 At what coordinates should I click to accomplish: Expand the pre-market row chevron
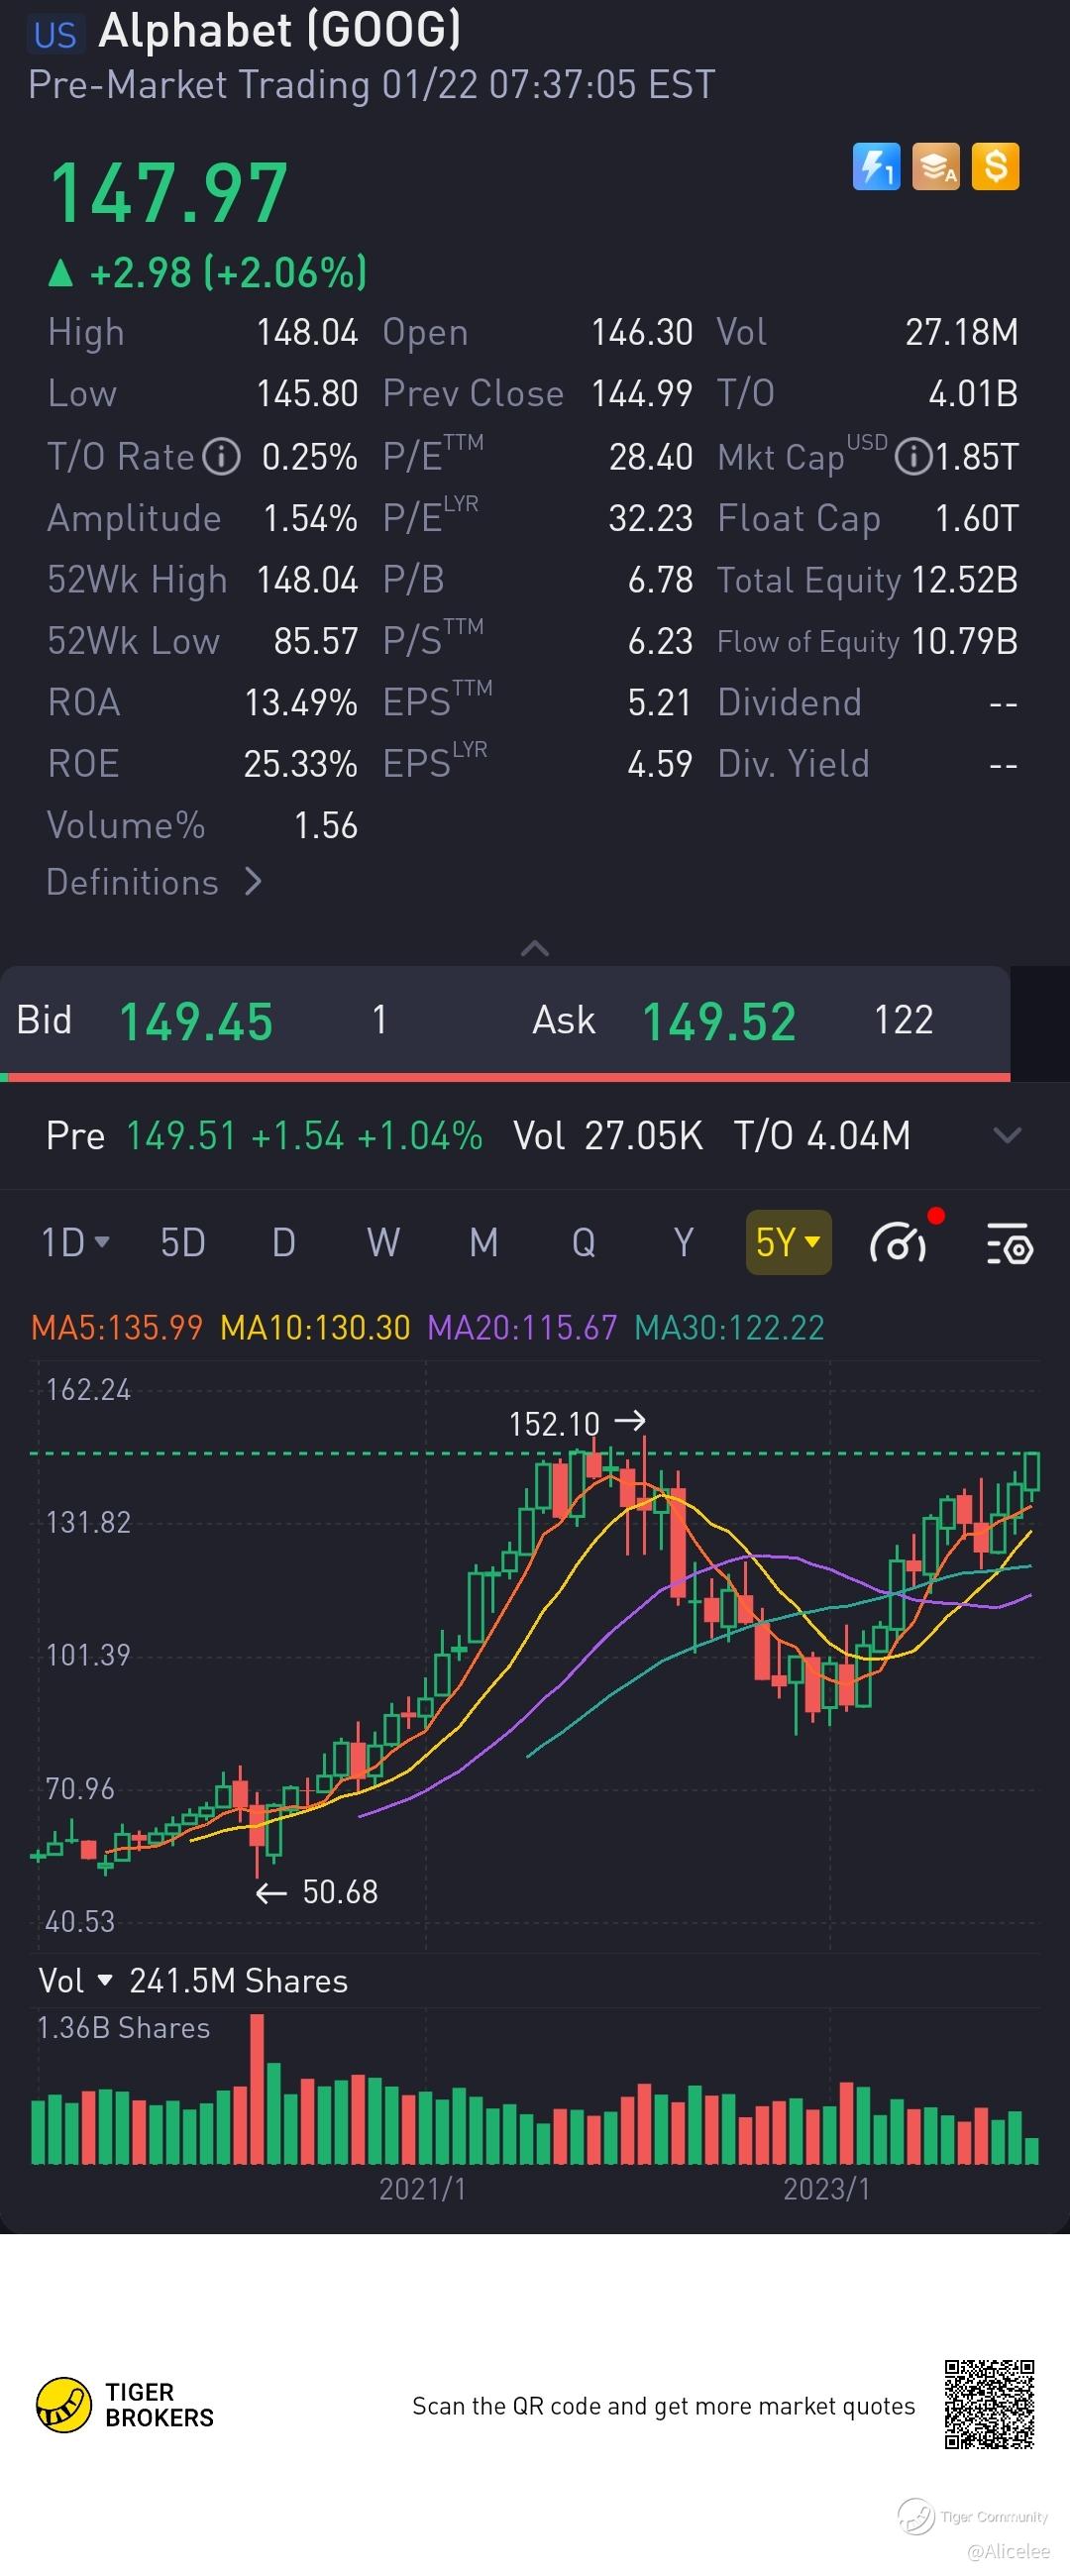click(x=1007, y=1136)
